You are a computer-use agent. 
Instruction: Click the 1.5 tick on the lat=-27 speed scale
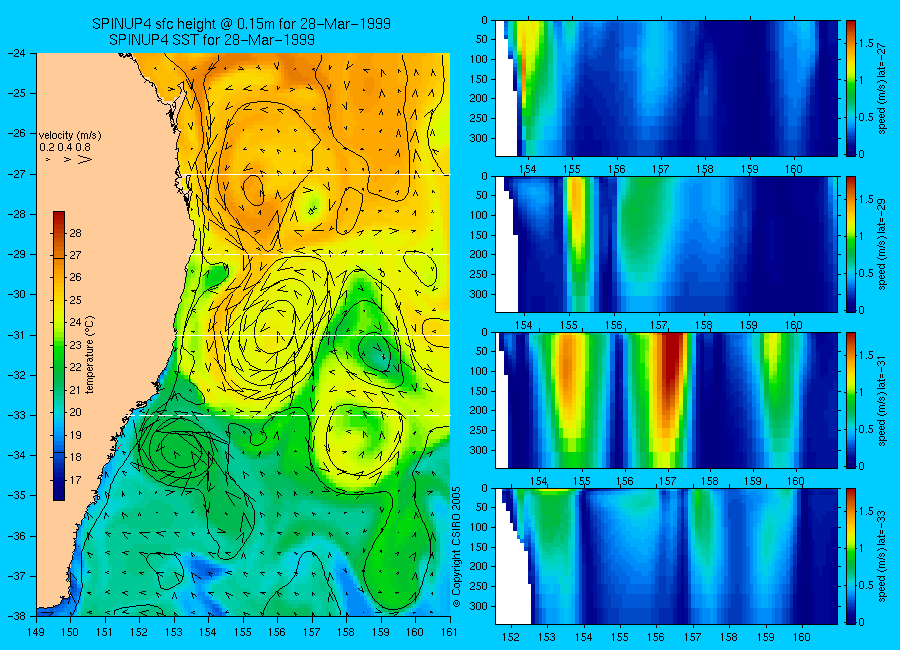click(x=866, y=44)
